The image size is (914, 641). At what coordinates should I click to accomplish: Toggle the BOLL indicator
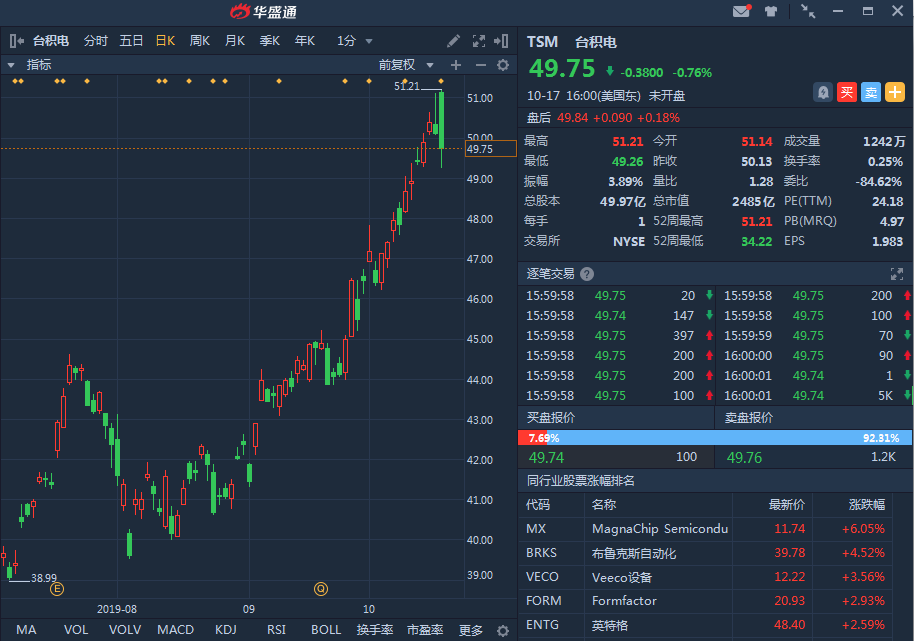pos(326,630)
